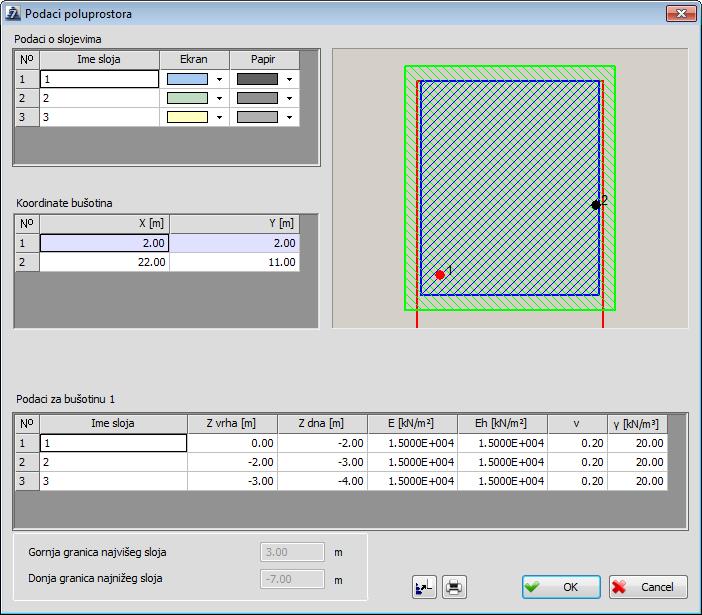Dismiss dialog with the Cancel button

click(x=648, y=587)
